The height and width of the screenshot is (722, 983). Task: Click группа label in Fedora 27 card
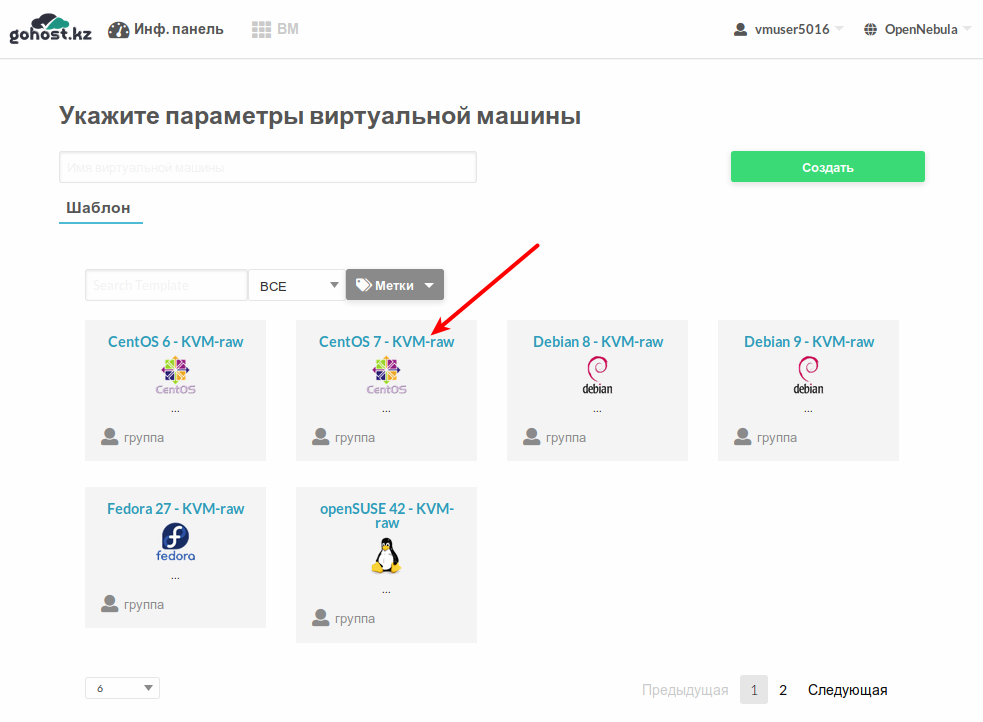(x=144, y=605)
